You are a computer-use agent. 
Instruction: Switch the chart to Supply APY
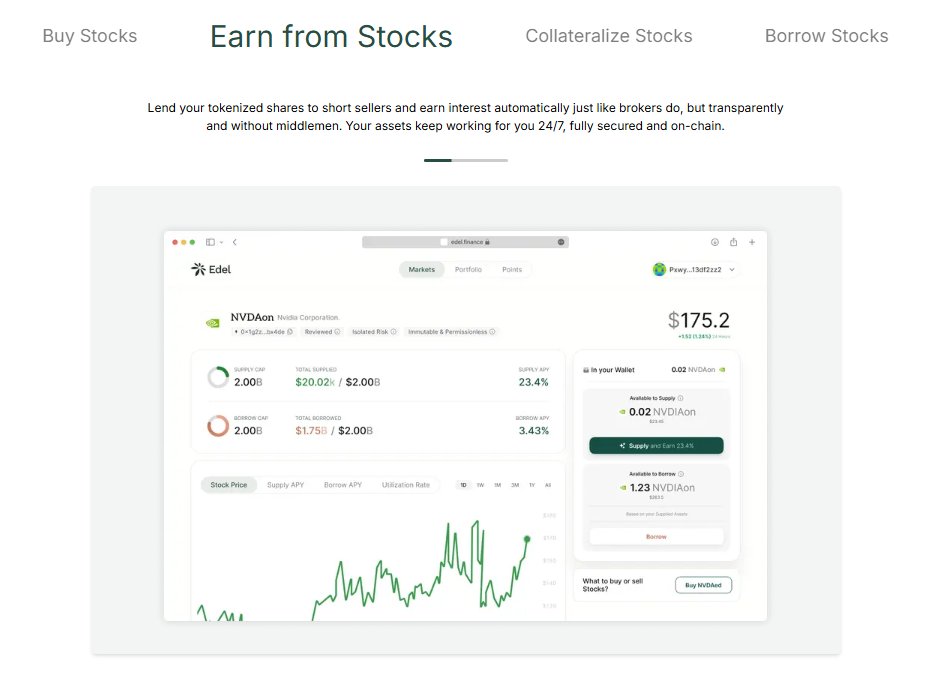click(286, 485)
